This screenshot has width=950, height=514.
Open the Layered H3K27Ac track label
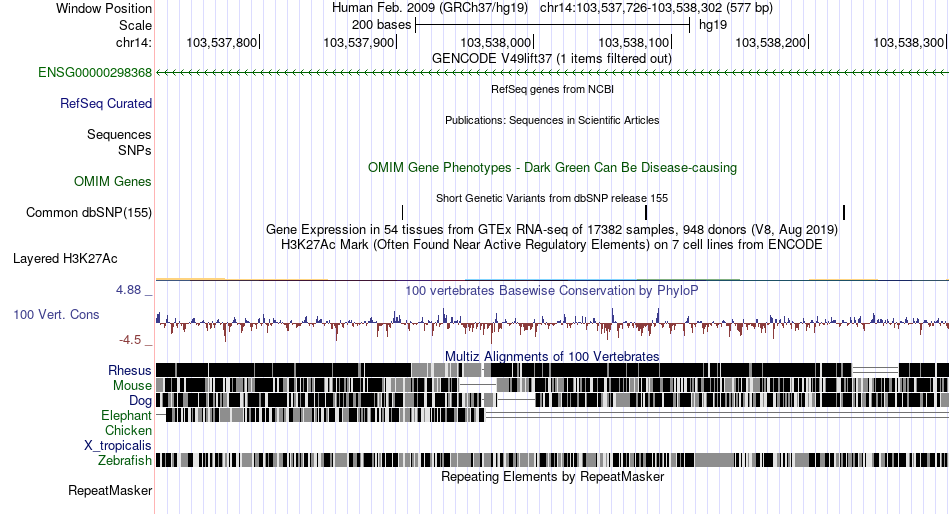pyautogui.click(x=65, y=259)
